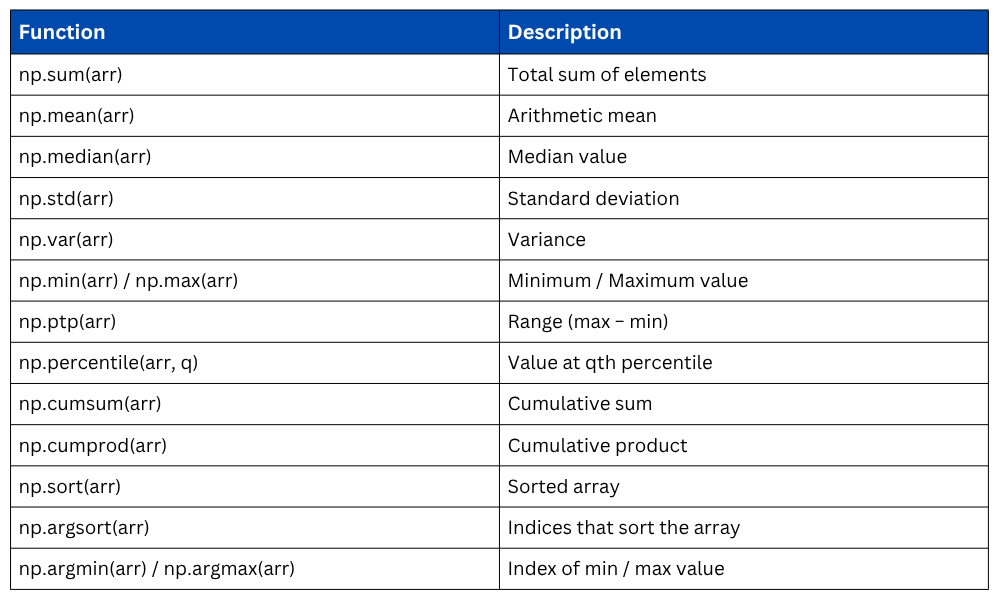Screen dimensions: 1000x600
Task: Click the 'Total sum of elements' description
Action: pos(607,75)
